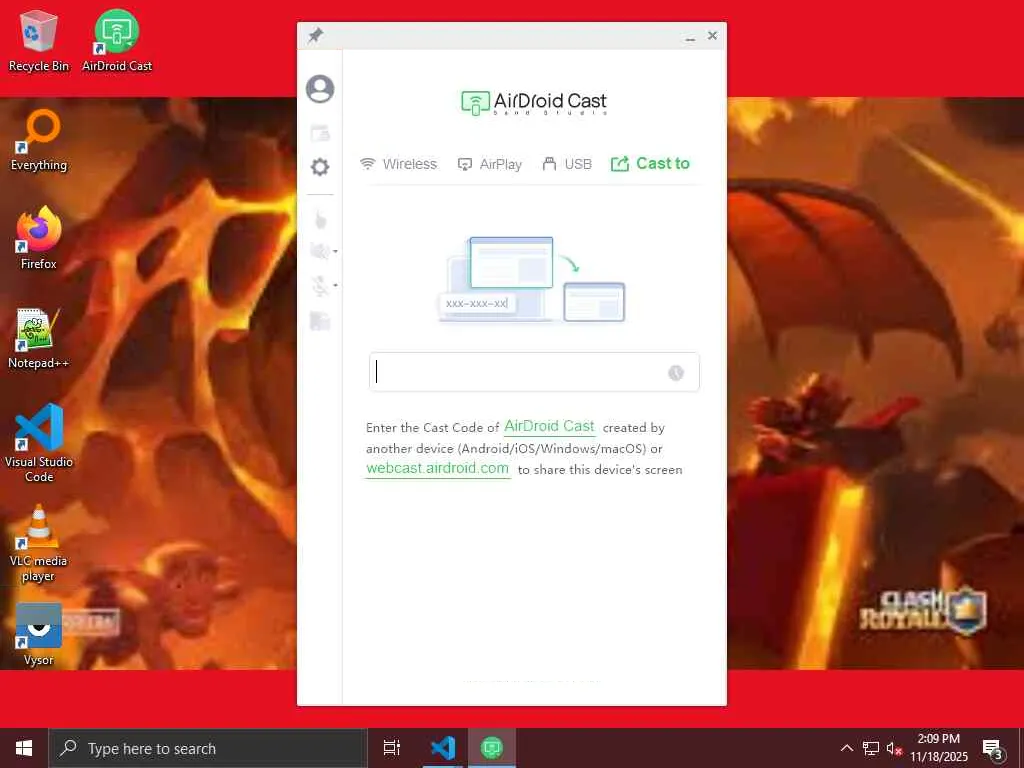Select the Firefox desktop shortcut
1024x768 pixels.
click(39, 238)
